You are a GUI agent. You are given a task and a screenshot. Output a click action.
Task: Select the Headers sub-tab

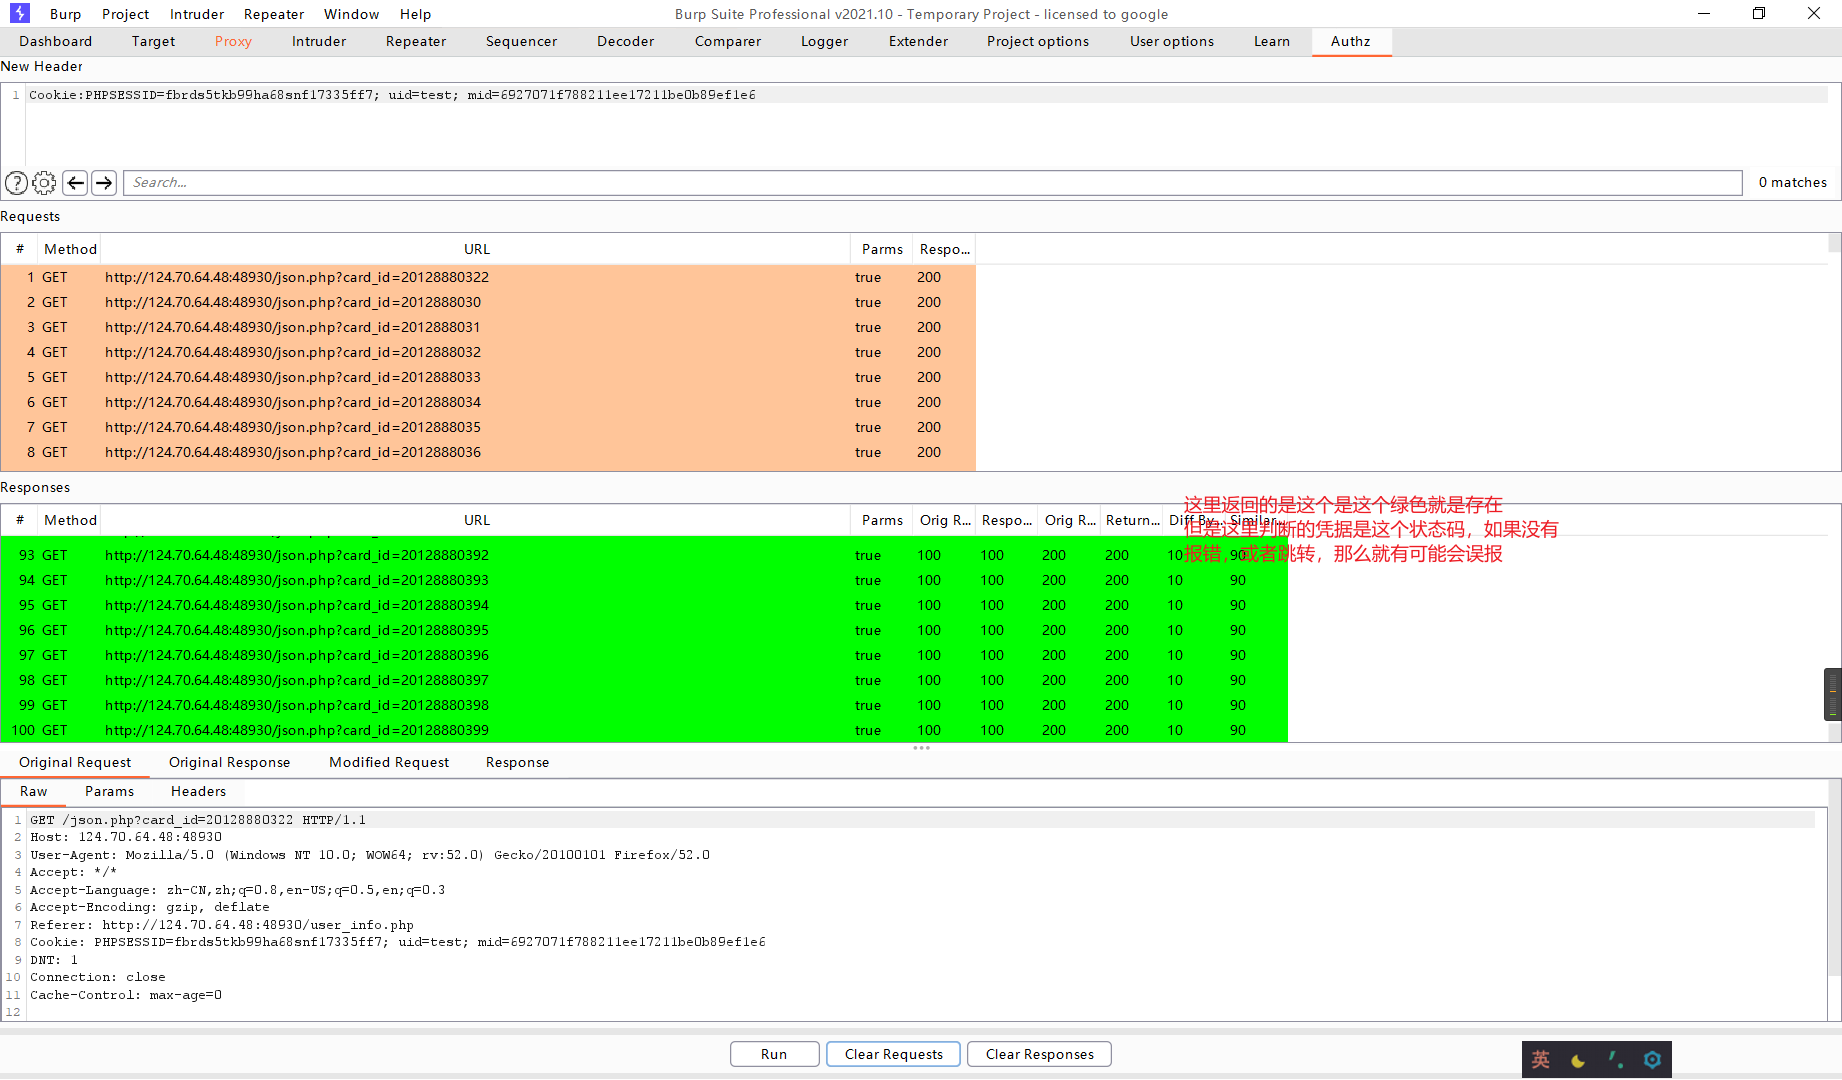click(x=197, y=791)
